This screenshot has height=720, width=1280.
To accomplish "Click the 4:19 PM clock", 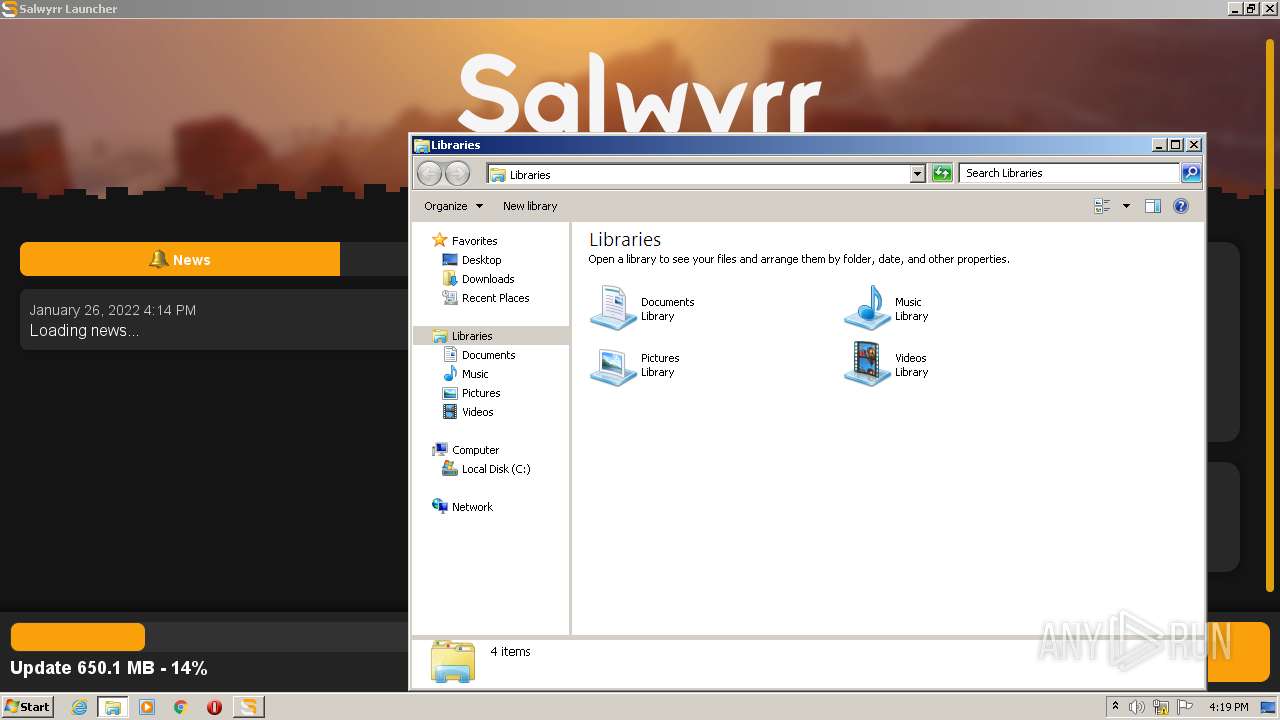I will click(1228, 707).
